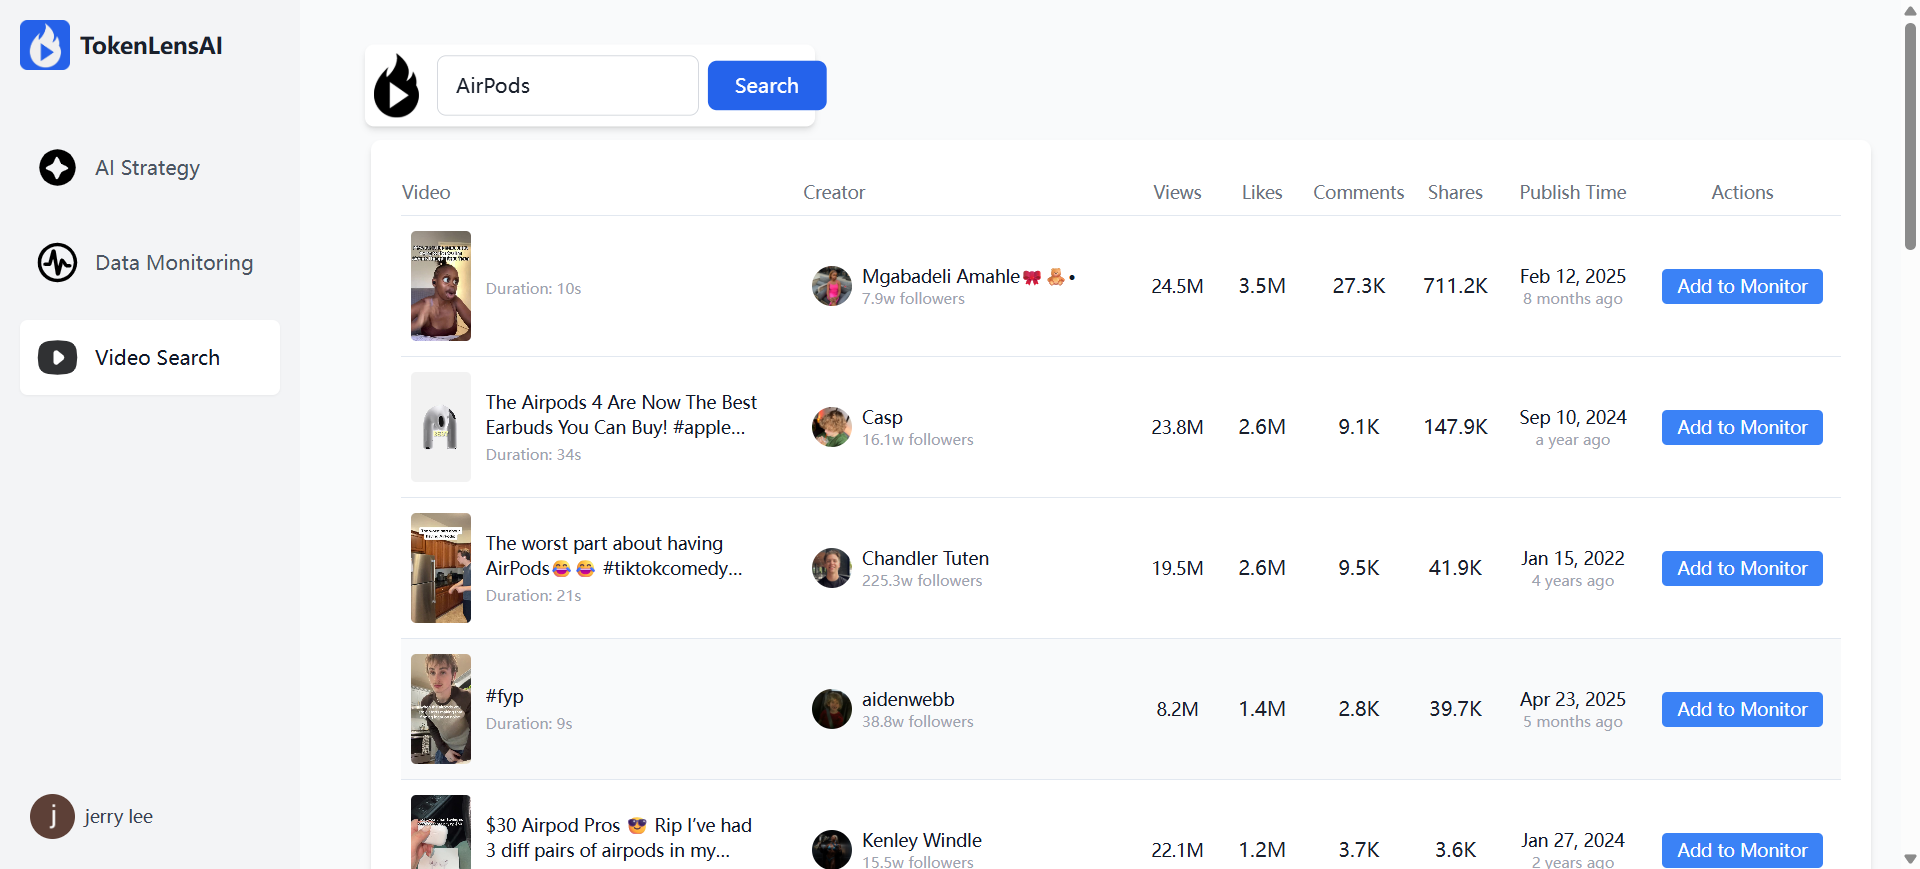Open thumbnail of 10s duration video

coord(441,286)
